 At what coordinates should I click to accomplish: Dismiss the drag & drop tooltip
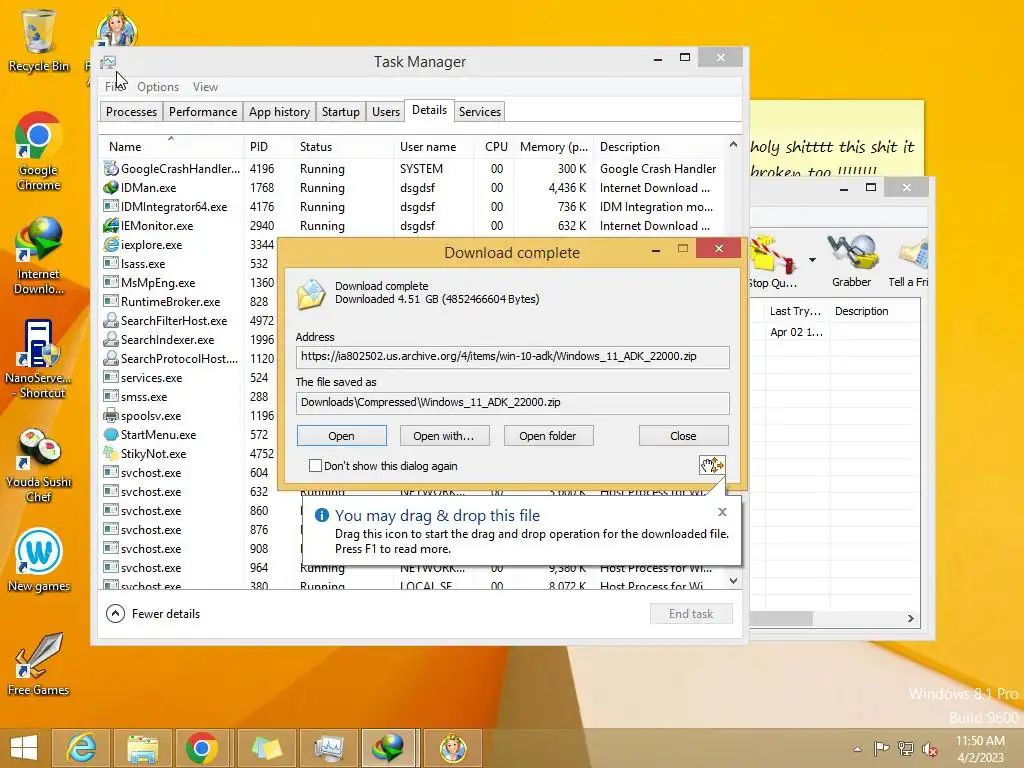[722, 512]
